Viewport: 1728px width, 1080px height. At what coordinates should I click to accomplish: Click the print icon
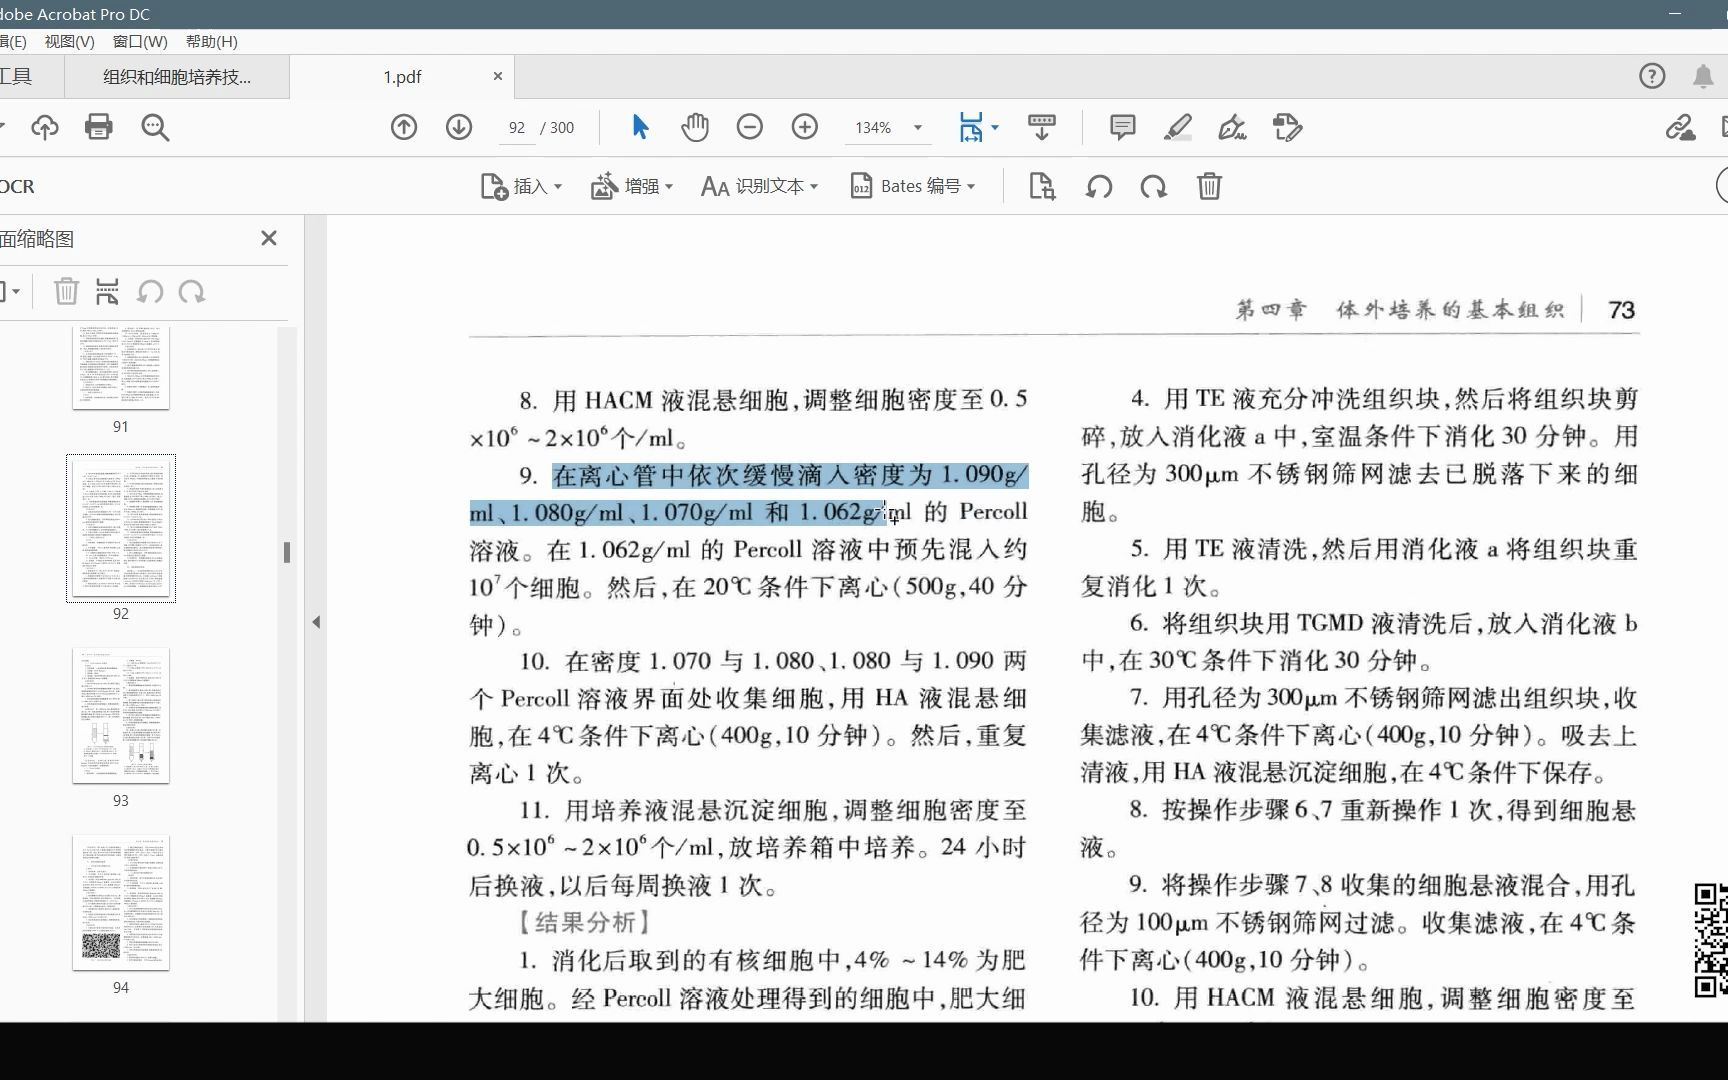point(98,127)
